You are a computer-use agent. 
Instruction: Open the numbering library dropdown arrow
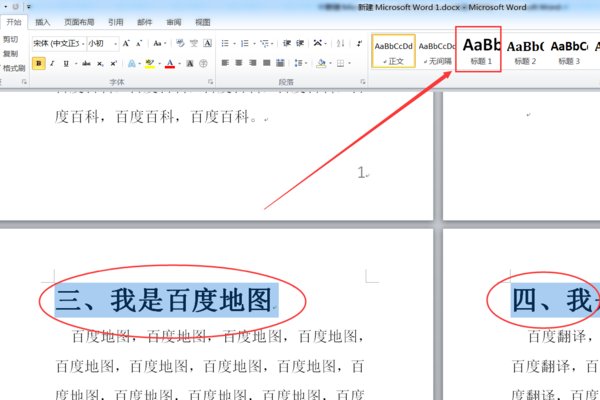[x=254, y=44]
